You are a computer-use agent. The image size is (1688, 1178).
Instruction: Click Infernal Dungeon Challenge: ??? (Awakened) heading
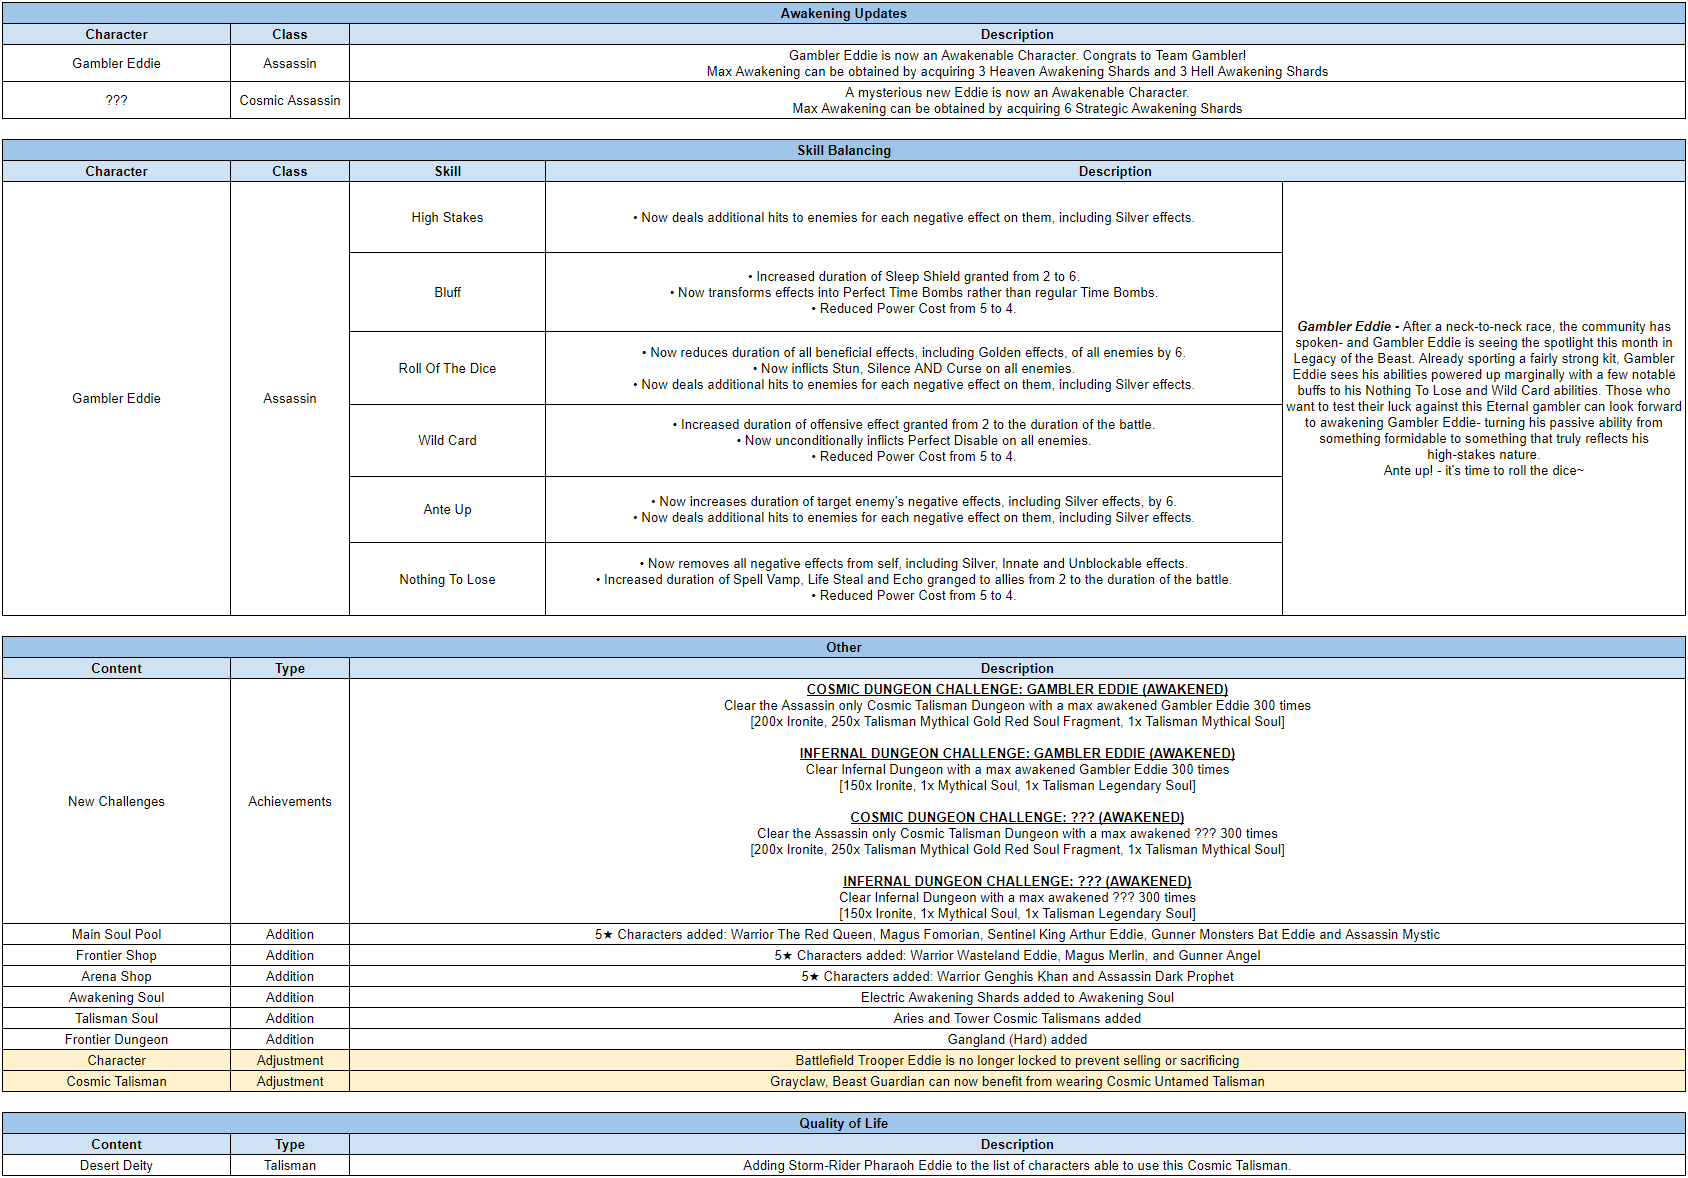click(x=1017, y=881)
